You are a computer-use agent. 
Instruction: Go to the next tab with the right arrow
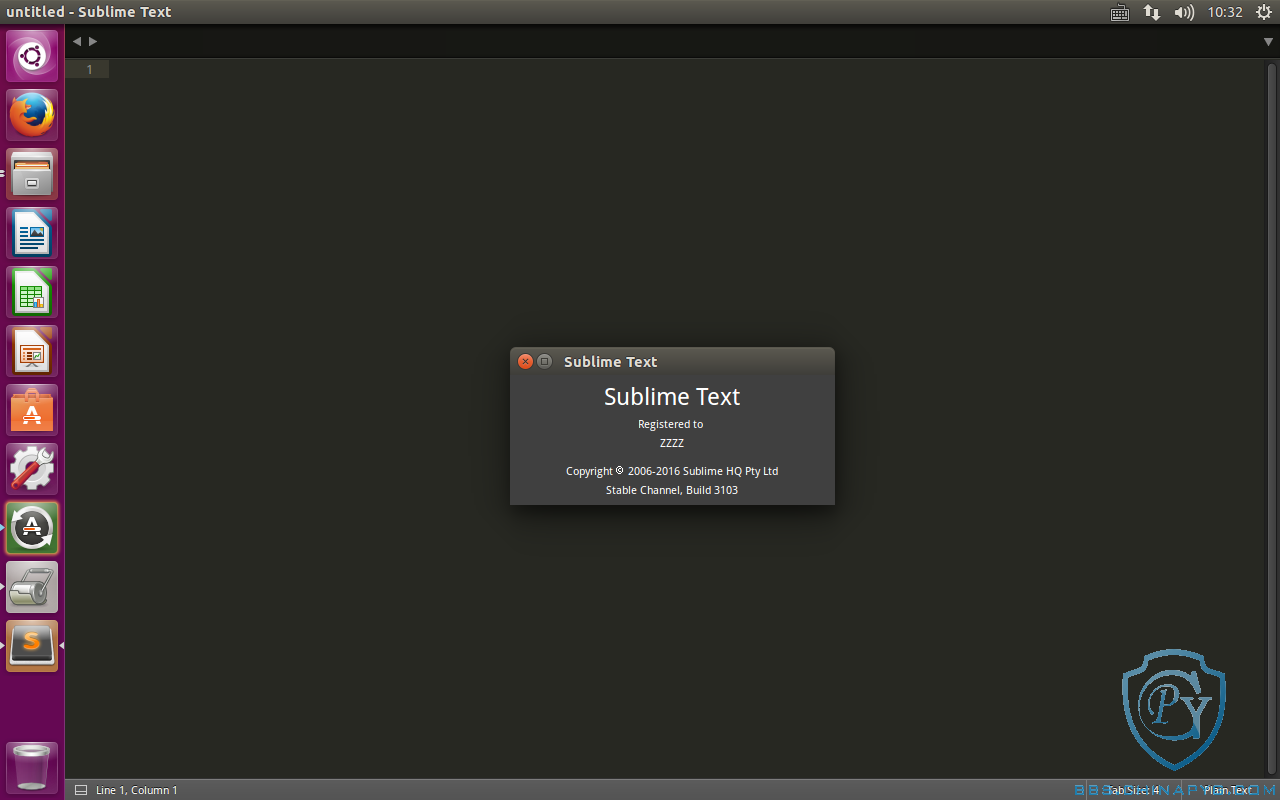pyautogui.click(x=93, y=41)
